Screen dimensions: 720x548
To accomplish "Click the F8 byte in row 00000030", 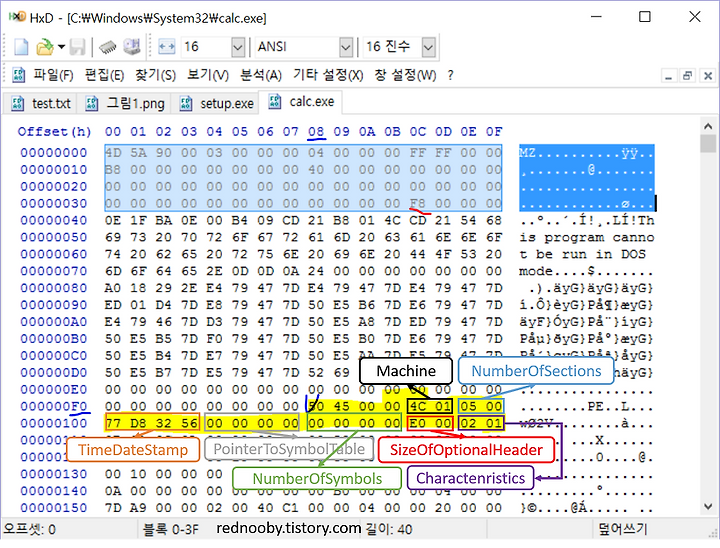I will click(417, 203).
